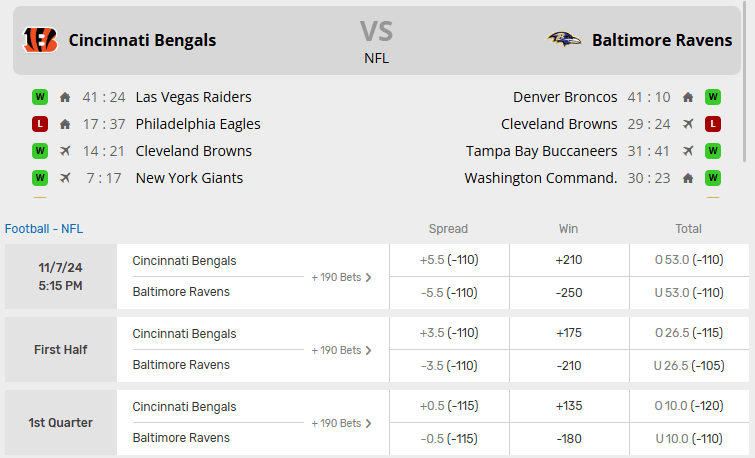Select Ravens -0.5 (-115) 1st Quarter spread
The width and height of the screenshot is (755, 458).
point(449,438)
